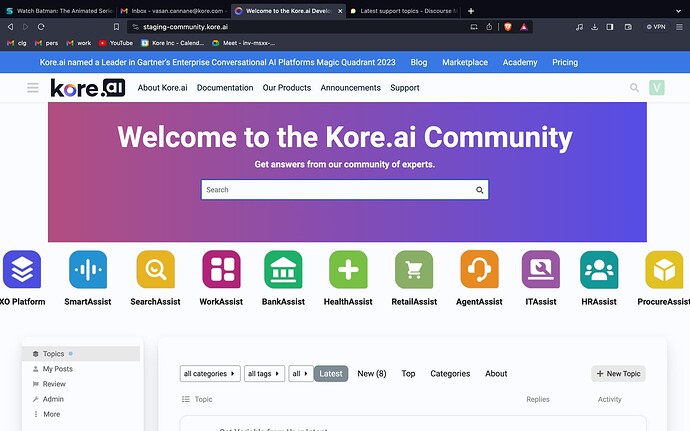The width and height of the screenshot is (690, 431).
Task: Open the YouTube bookmark
Action: pyautogui.click(x=116, y=43)
